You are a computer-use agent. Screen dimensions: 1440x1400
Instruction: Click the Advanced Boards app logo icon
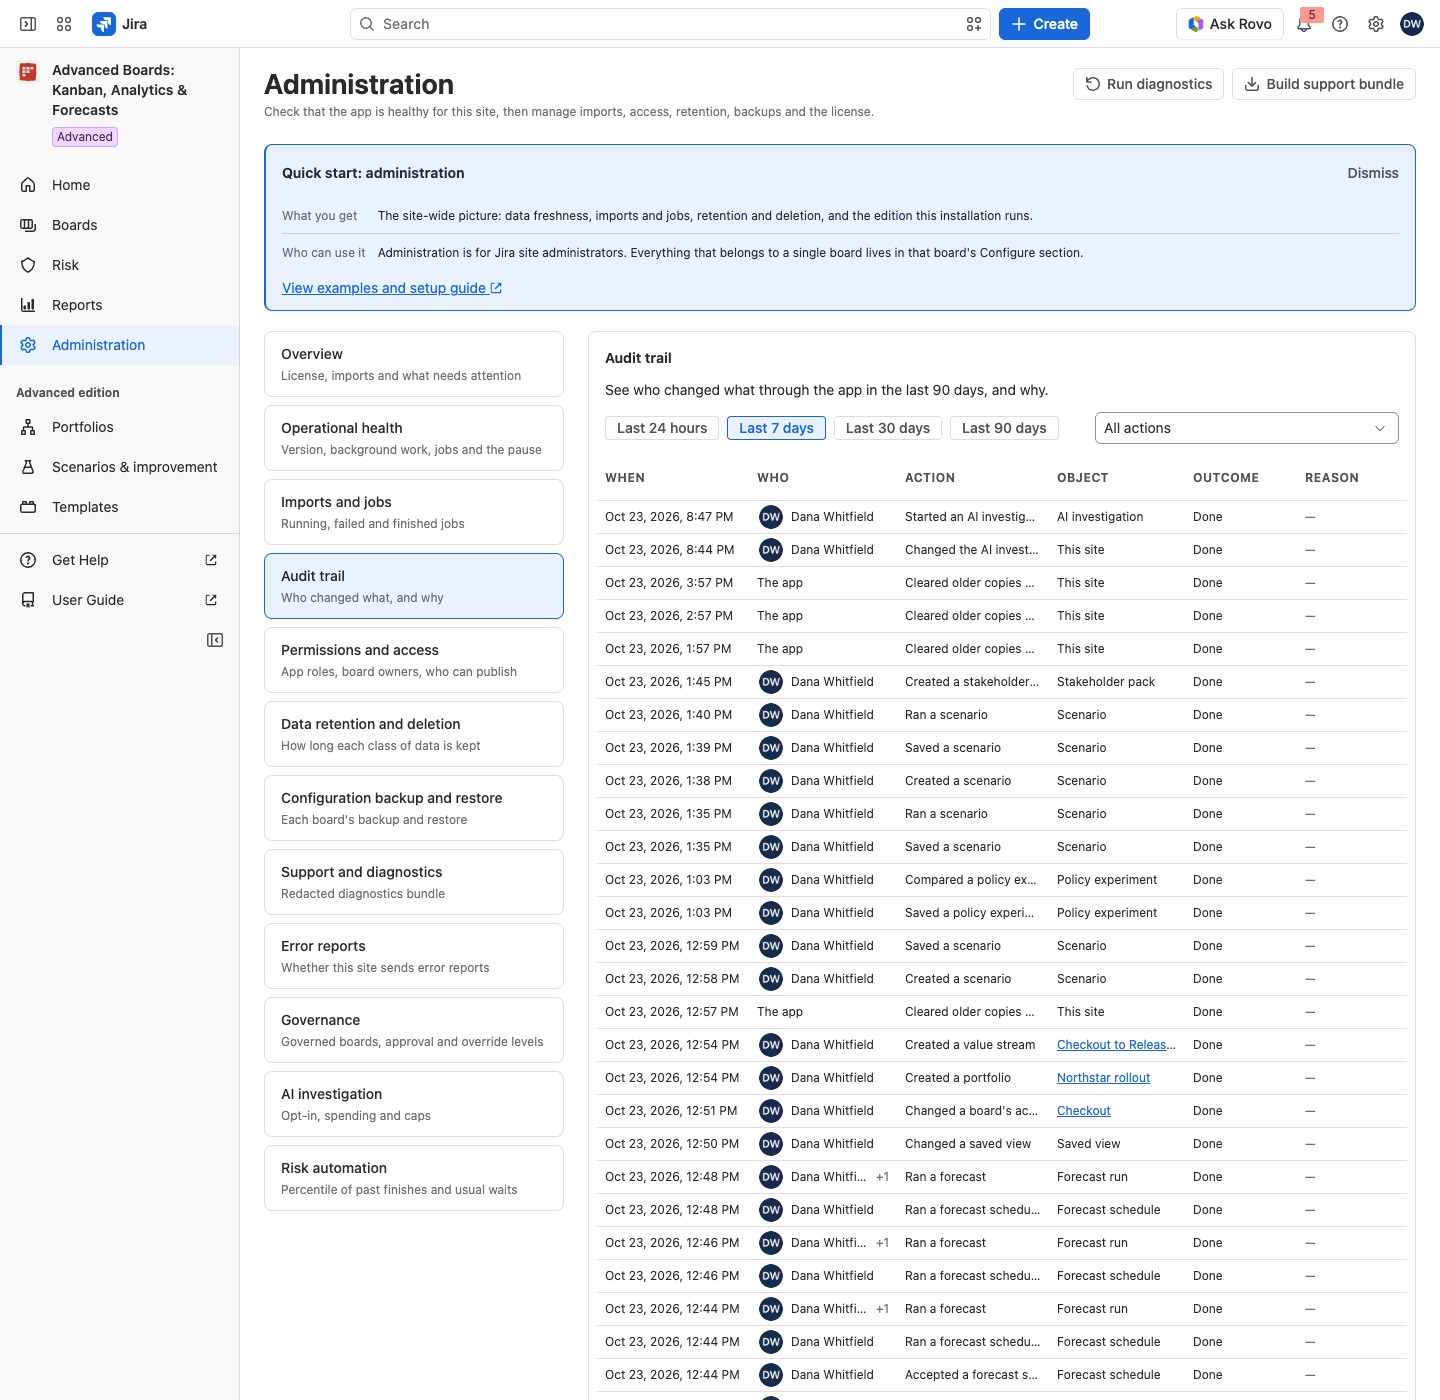(x=28, y=72)
